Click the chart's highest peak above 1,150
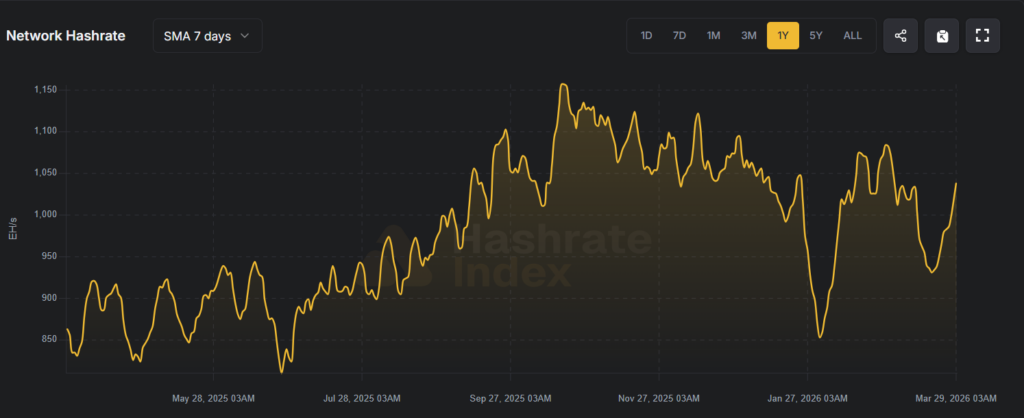The height and width of the screenshot is (418, 1024). click(x=564, y=85)
